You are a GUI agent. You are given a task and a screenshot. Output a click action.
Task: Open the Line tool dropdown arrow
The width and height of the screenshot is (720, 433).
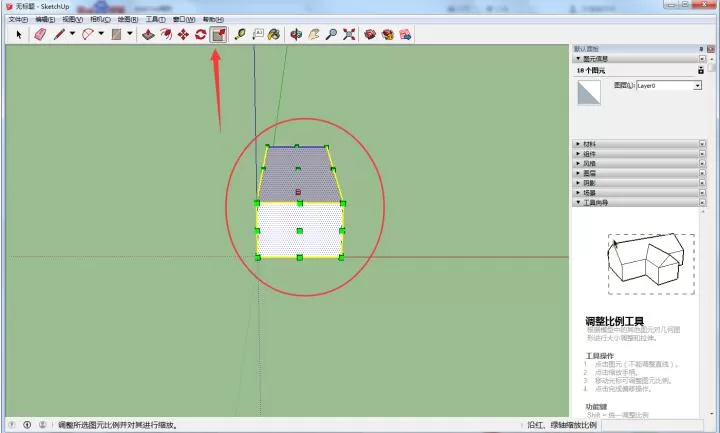73,34
